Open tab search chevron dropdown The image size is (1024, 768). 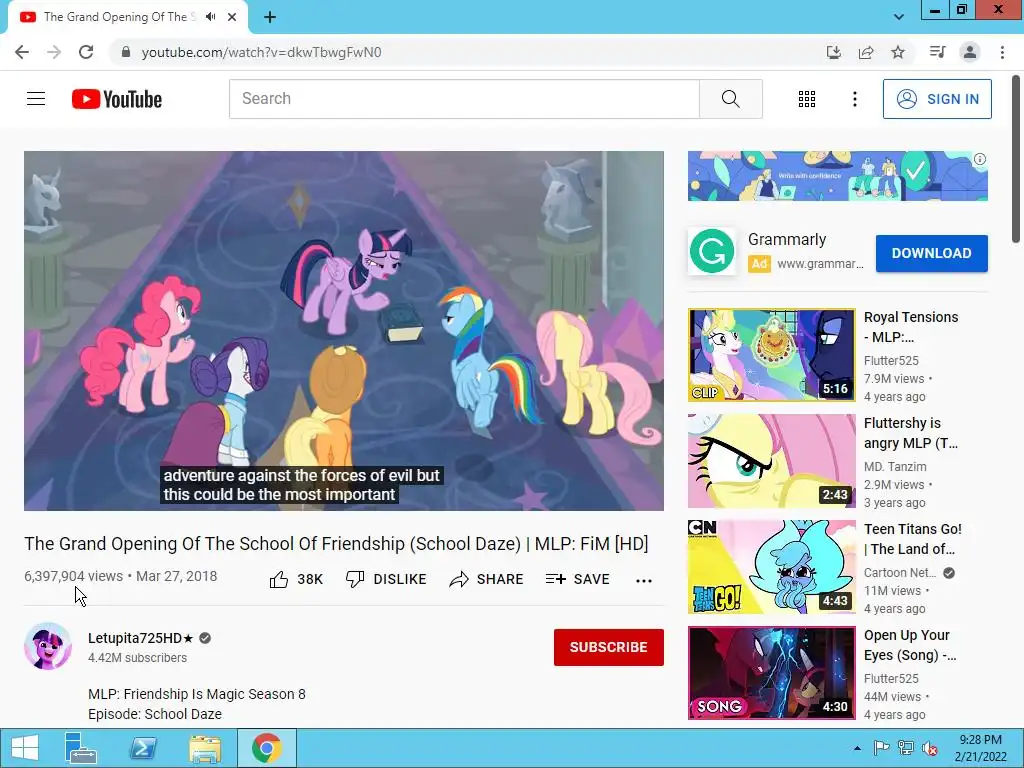pyautogui.click(x=899, y=17)
